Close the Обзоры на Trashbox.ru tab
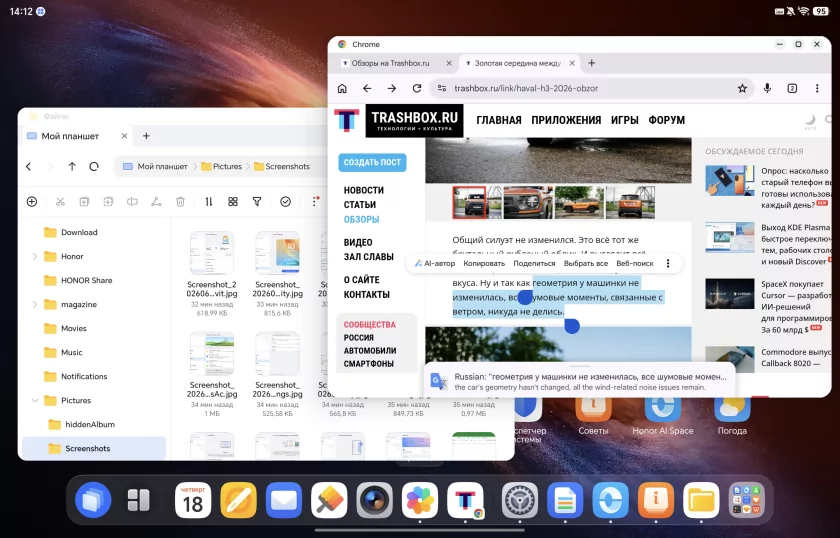 coord(449,63)
